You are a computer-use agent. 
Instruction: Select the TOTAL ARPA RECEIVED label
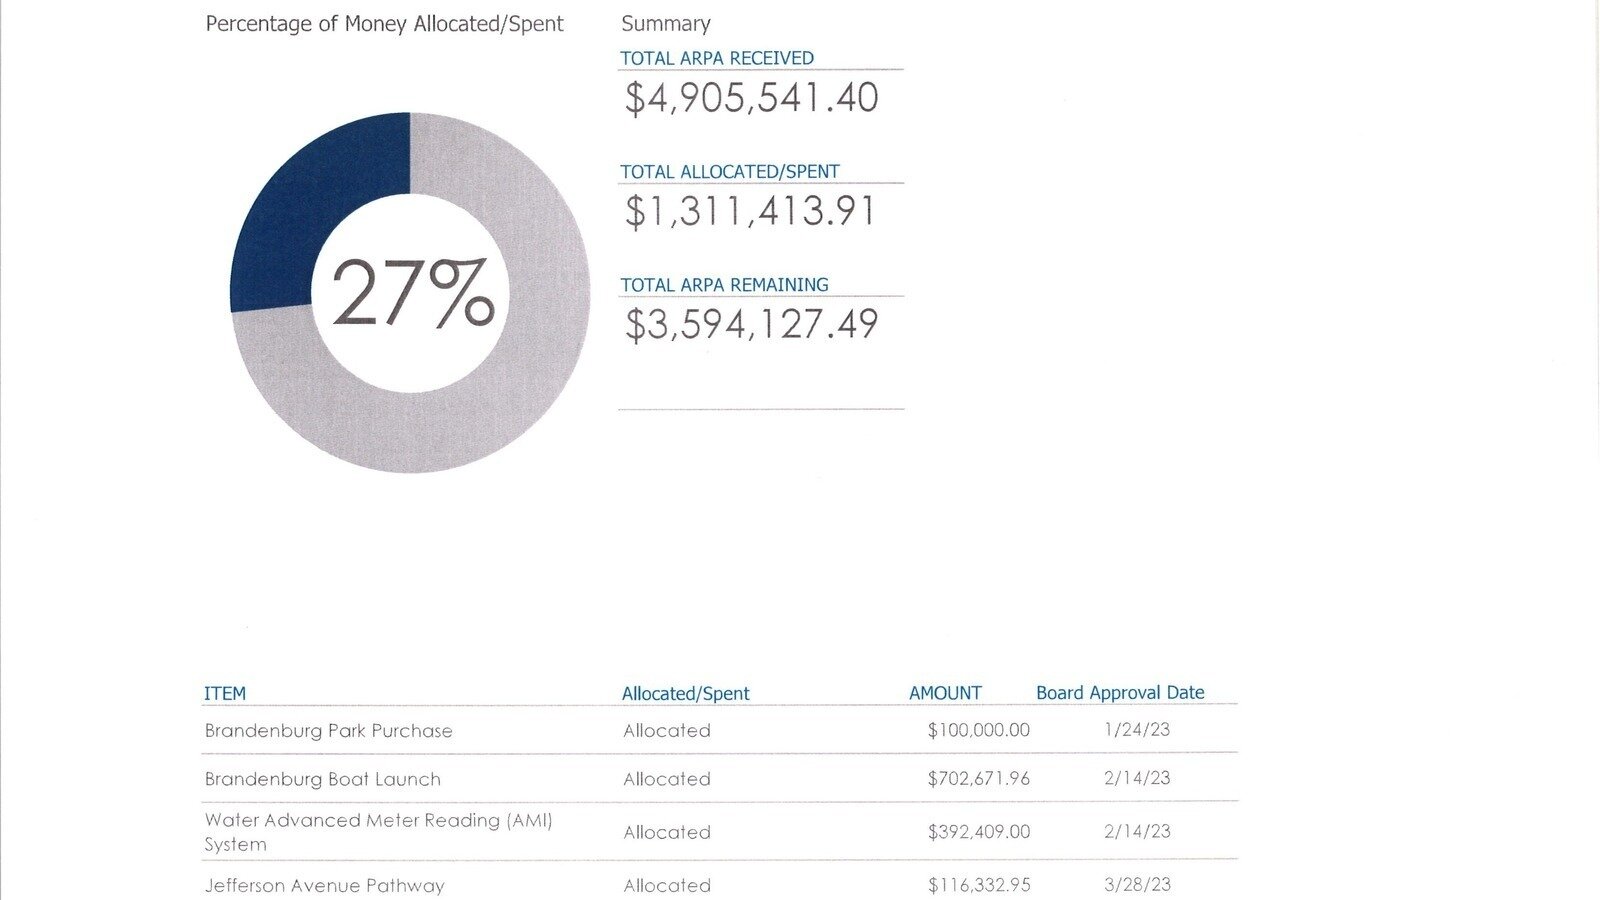pos(717,58)
